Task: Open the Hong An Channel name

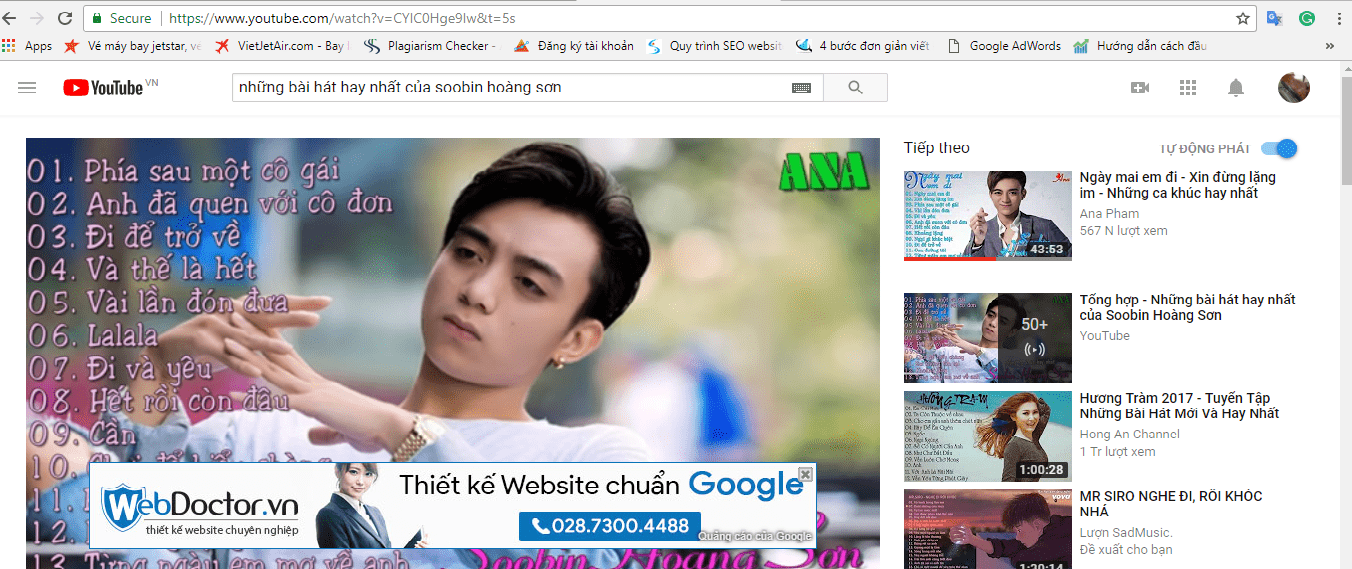Action: (1130, 434)
